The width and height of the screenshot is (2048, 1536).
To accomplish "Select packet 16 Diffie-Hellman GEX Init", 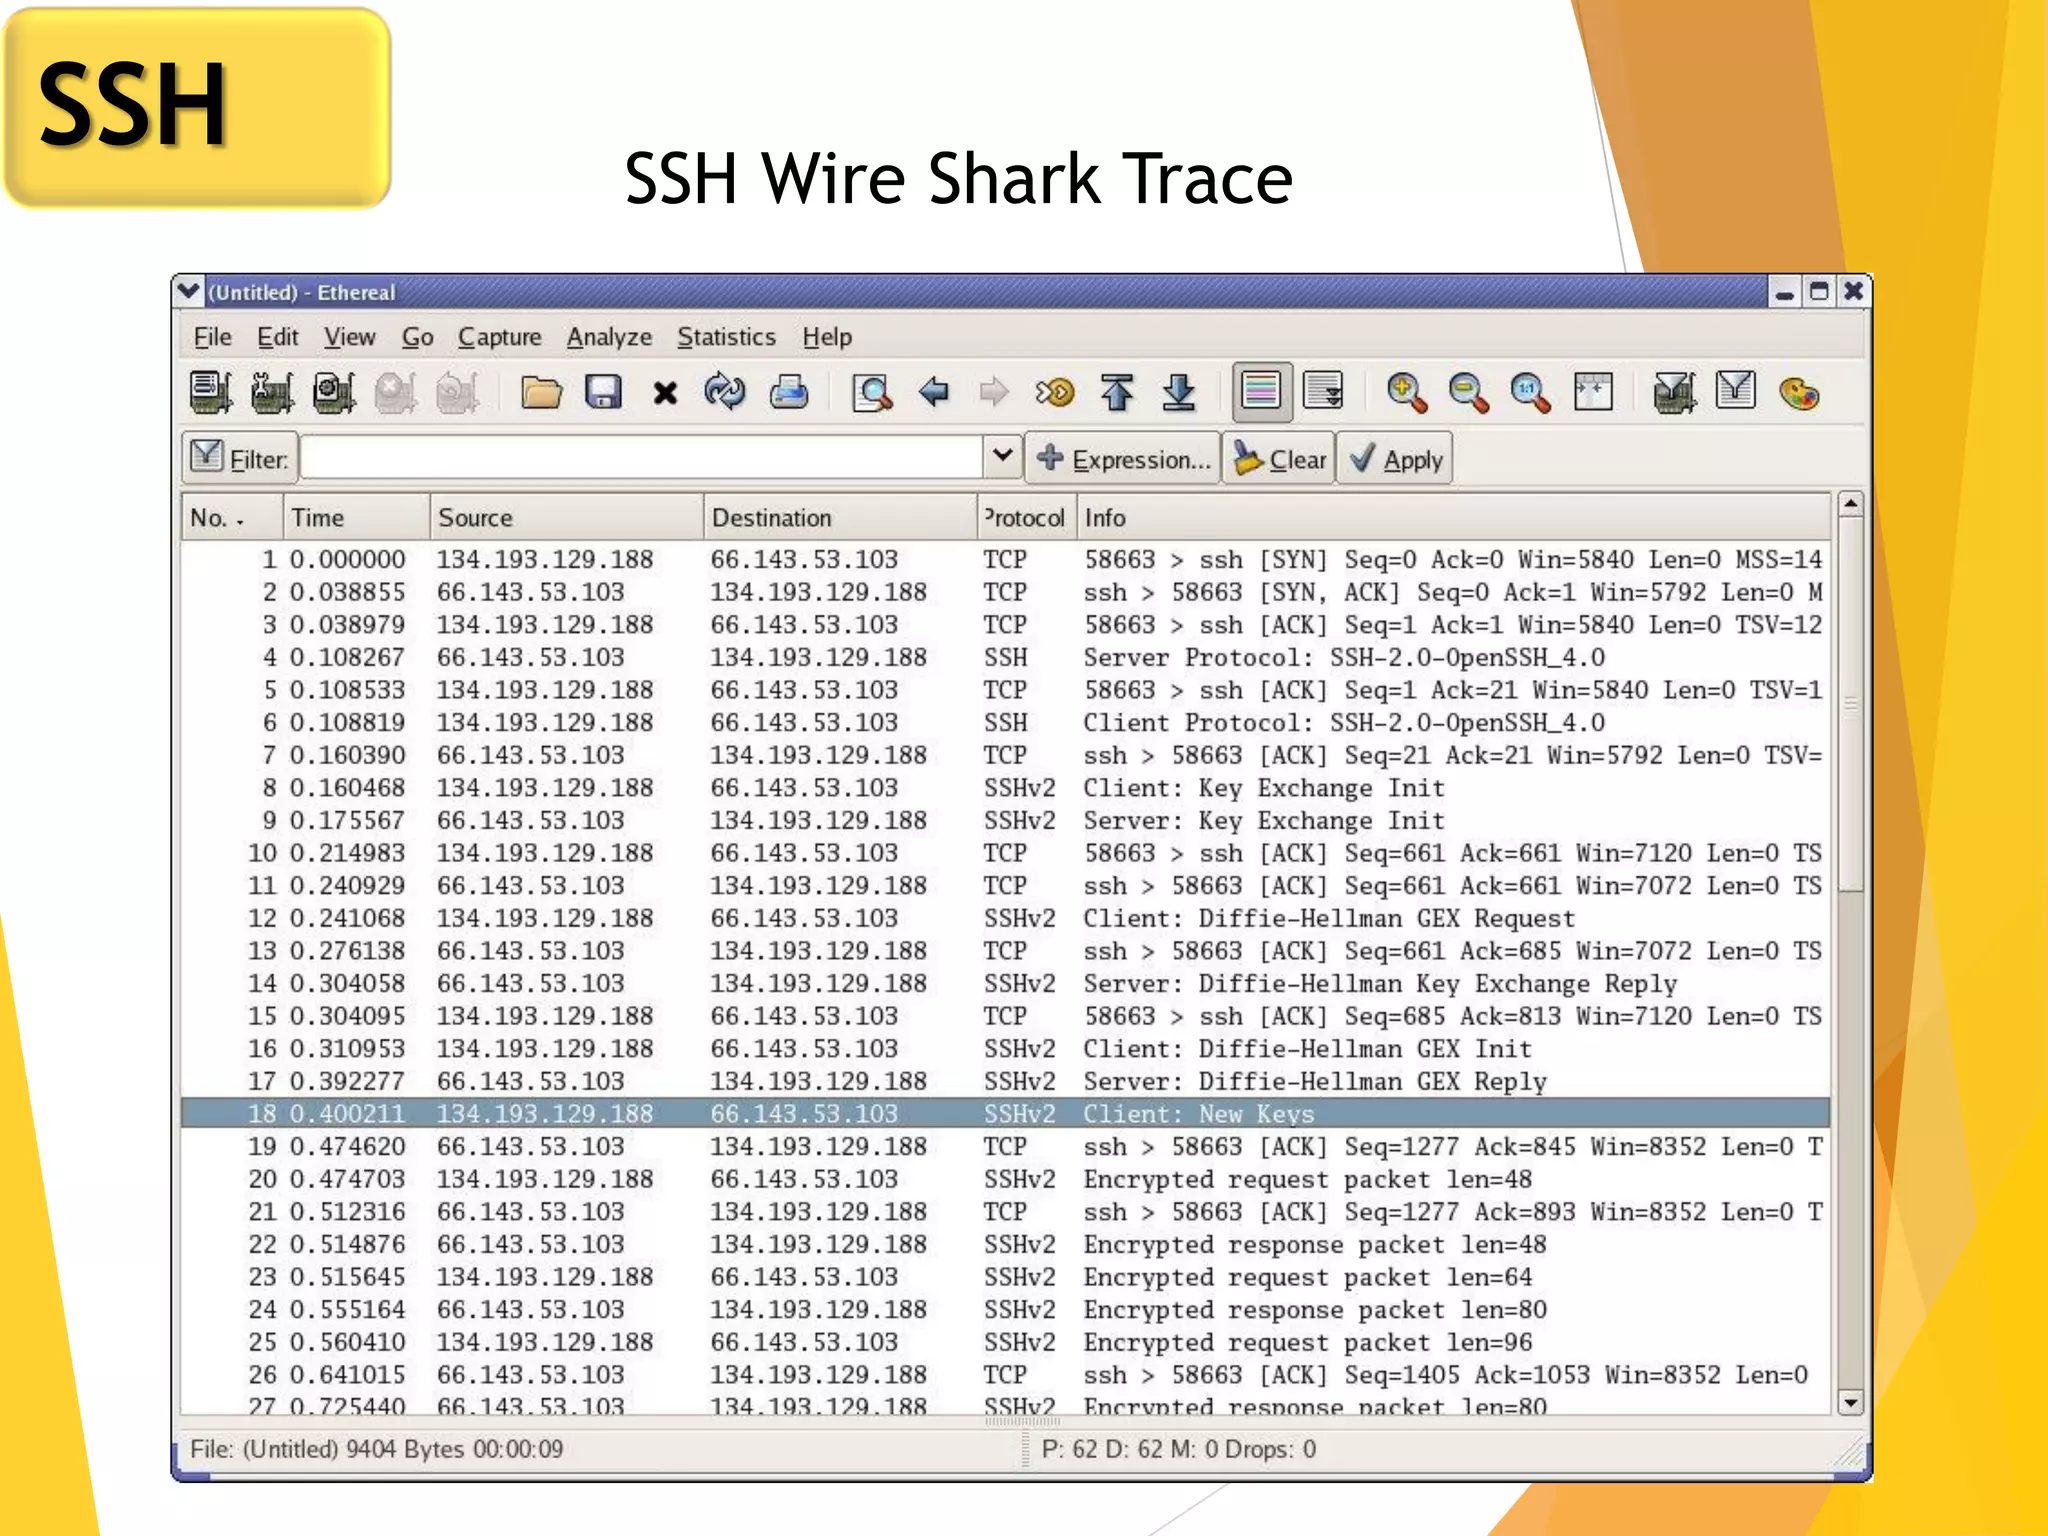I will tap(1005, 1048).
